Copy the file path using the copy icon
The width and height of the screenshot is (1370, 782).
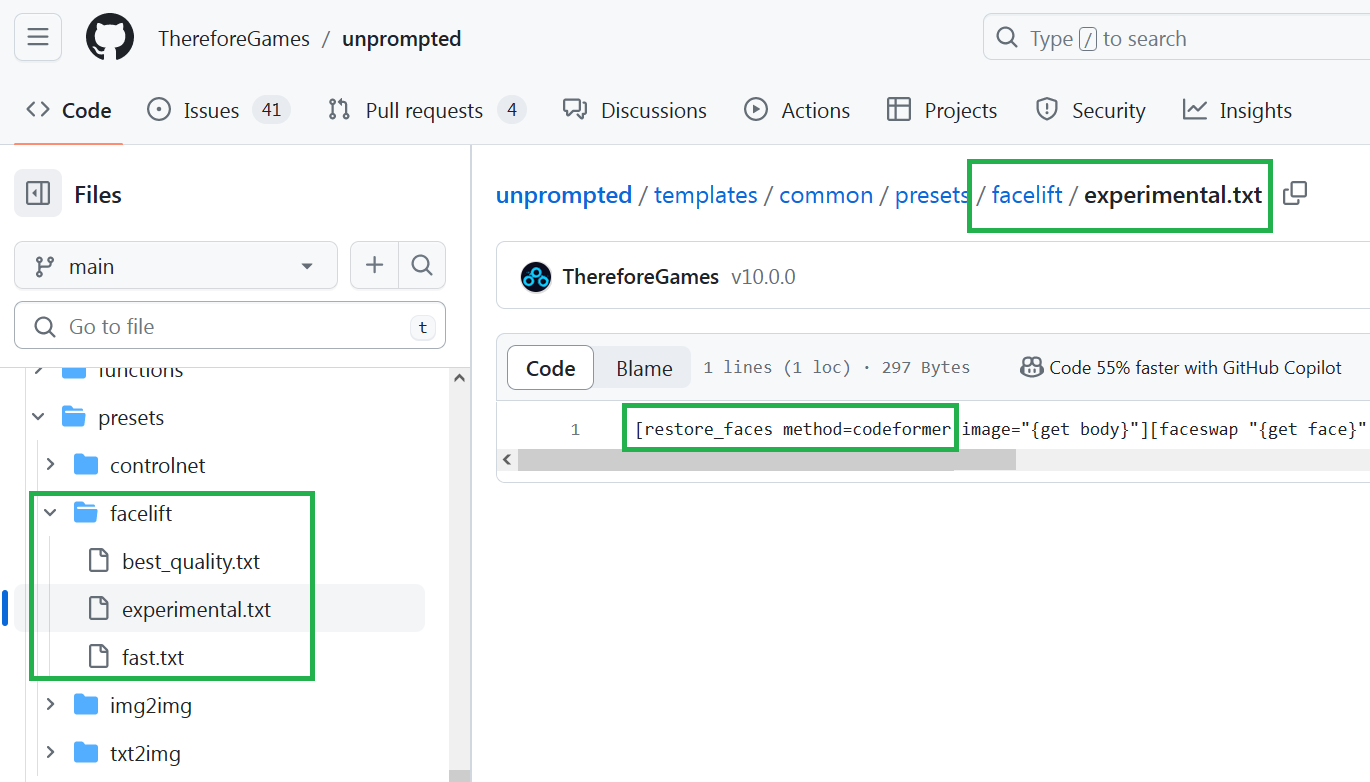1295,194
